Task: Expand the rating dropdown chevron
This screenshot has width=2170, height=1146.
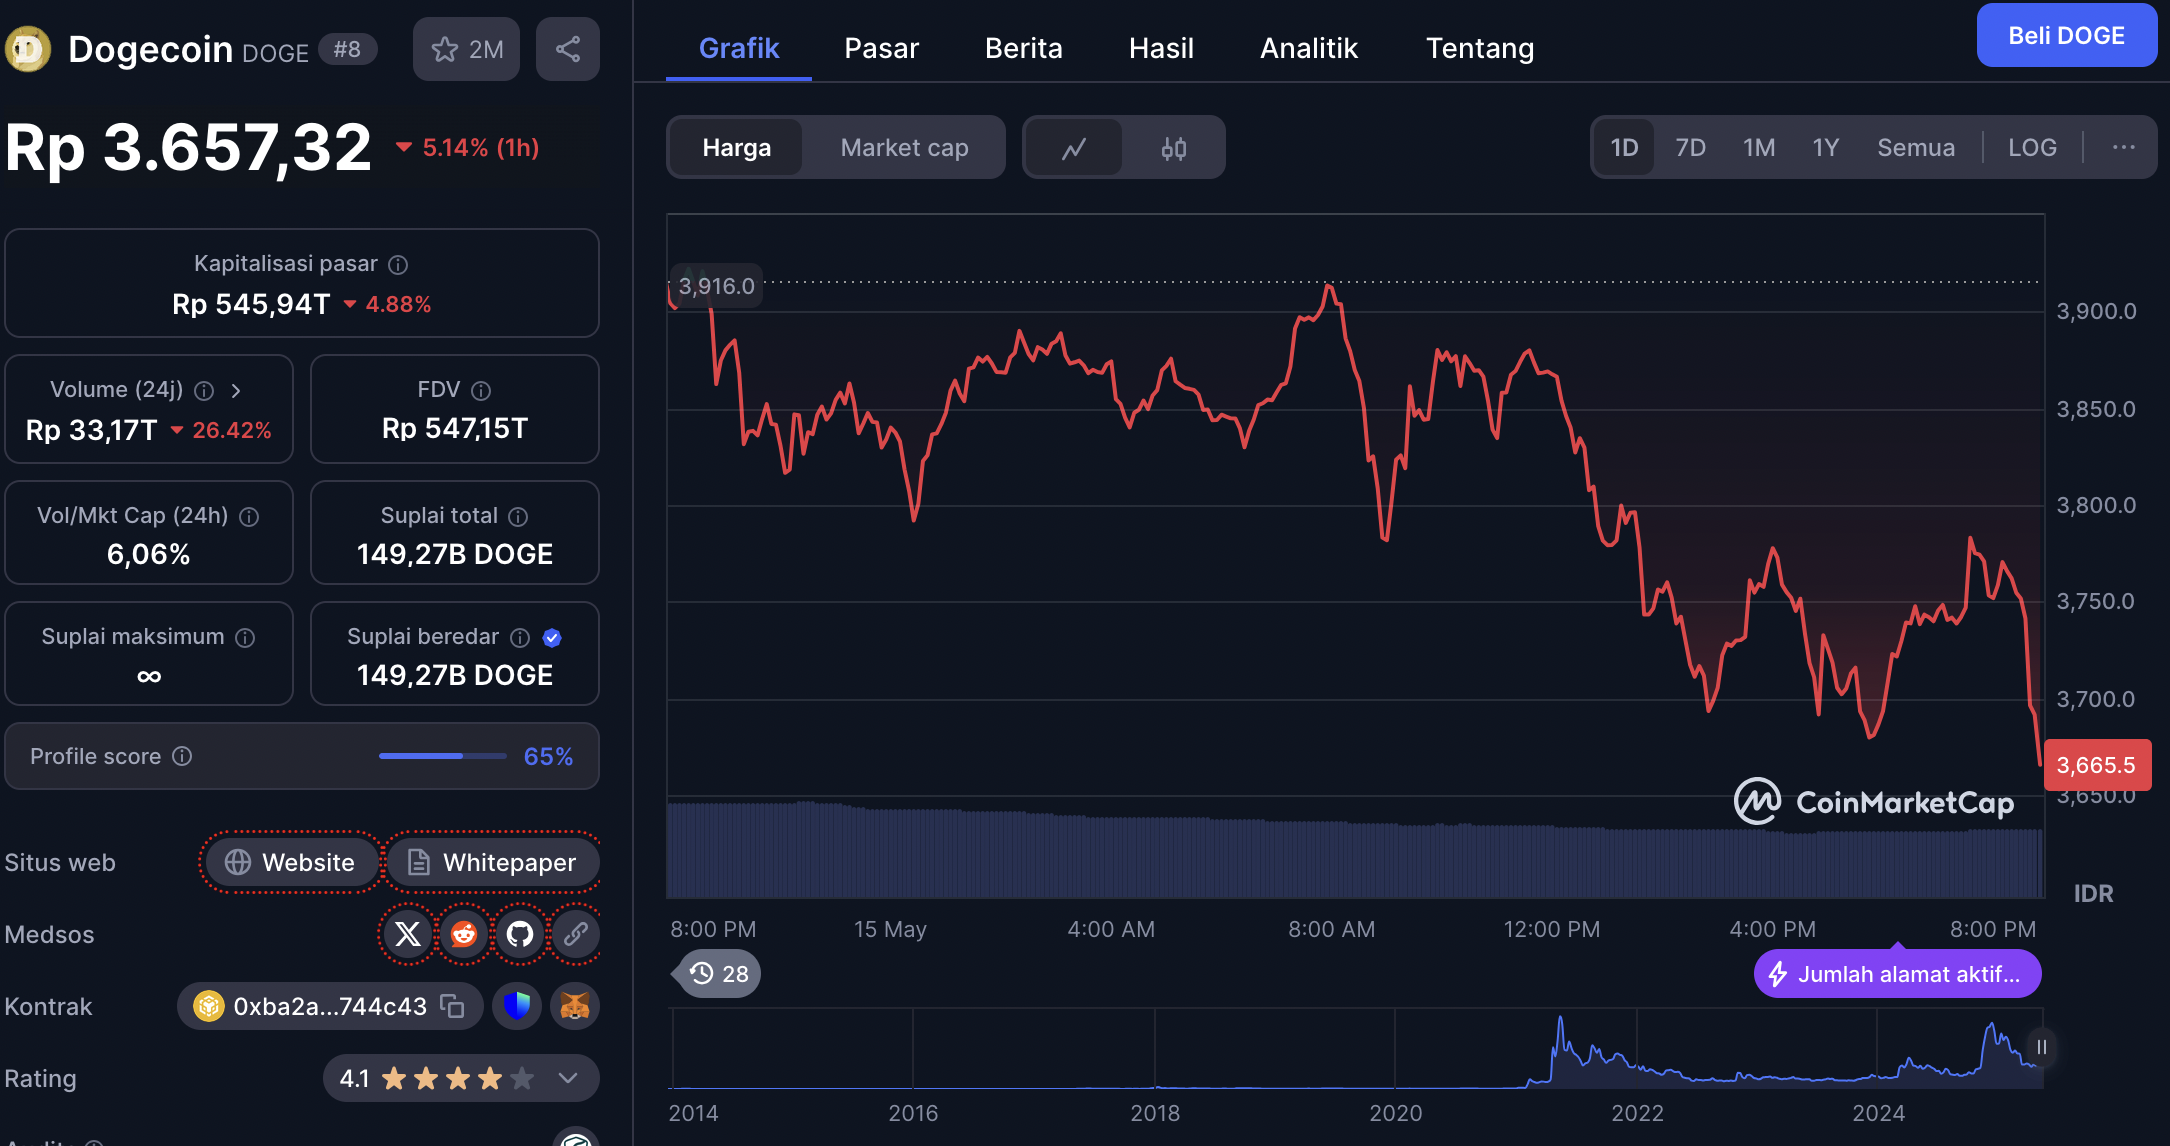Action: click(x=568, y=1078)
